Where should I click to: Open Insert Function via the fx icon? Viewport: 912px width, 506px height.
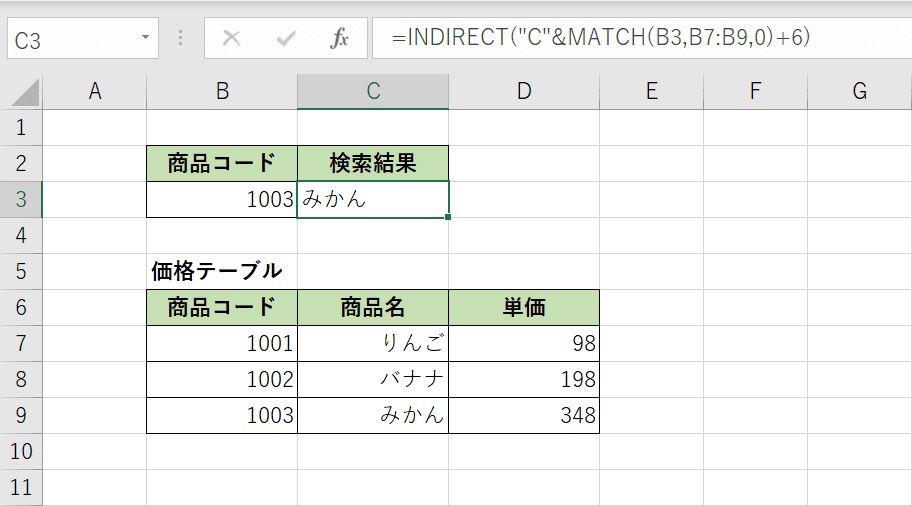pos(339,38)
